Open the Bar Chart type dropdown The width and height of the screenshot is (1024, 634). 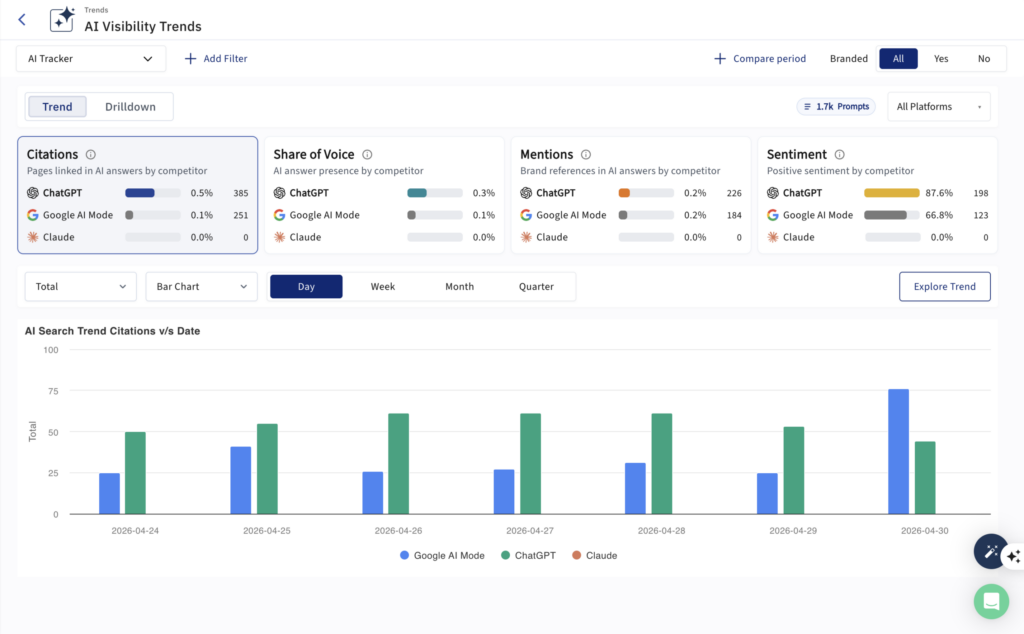click(202, 287)
